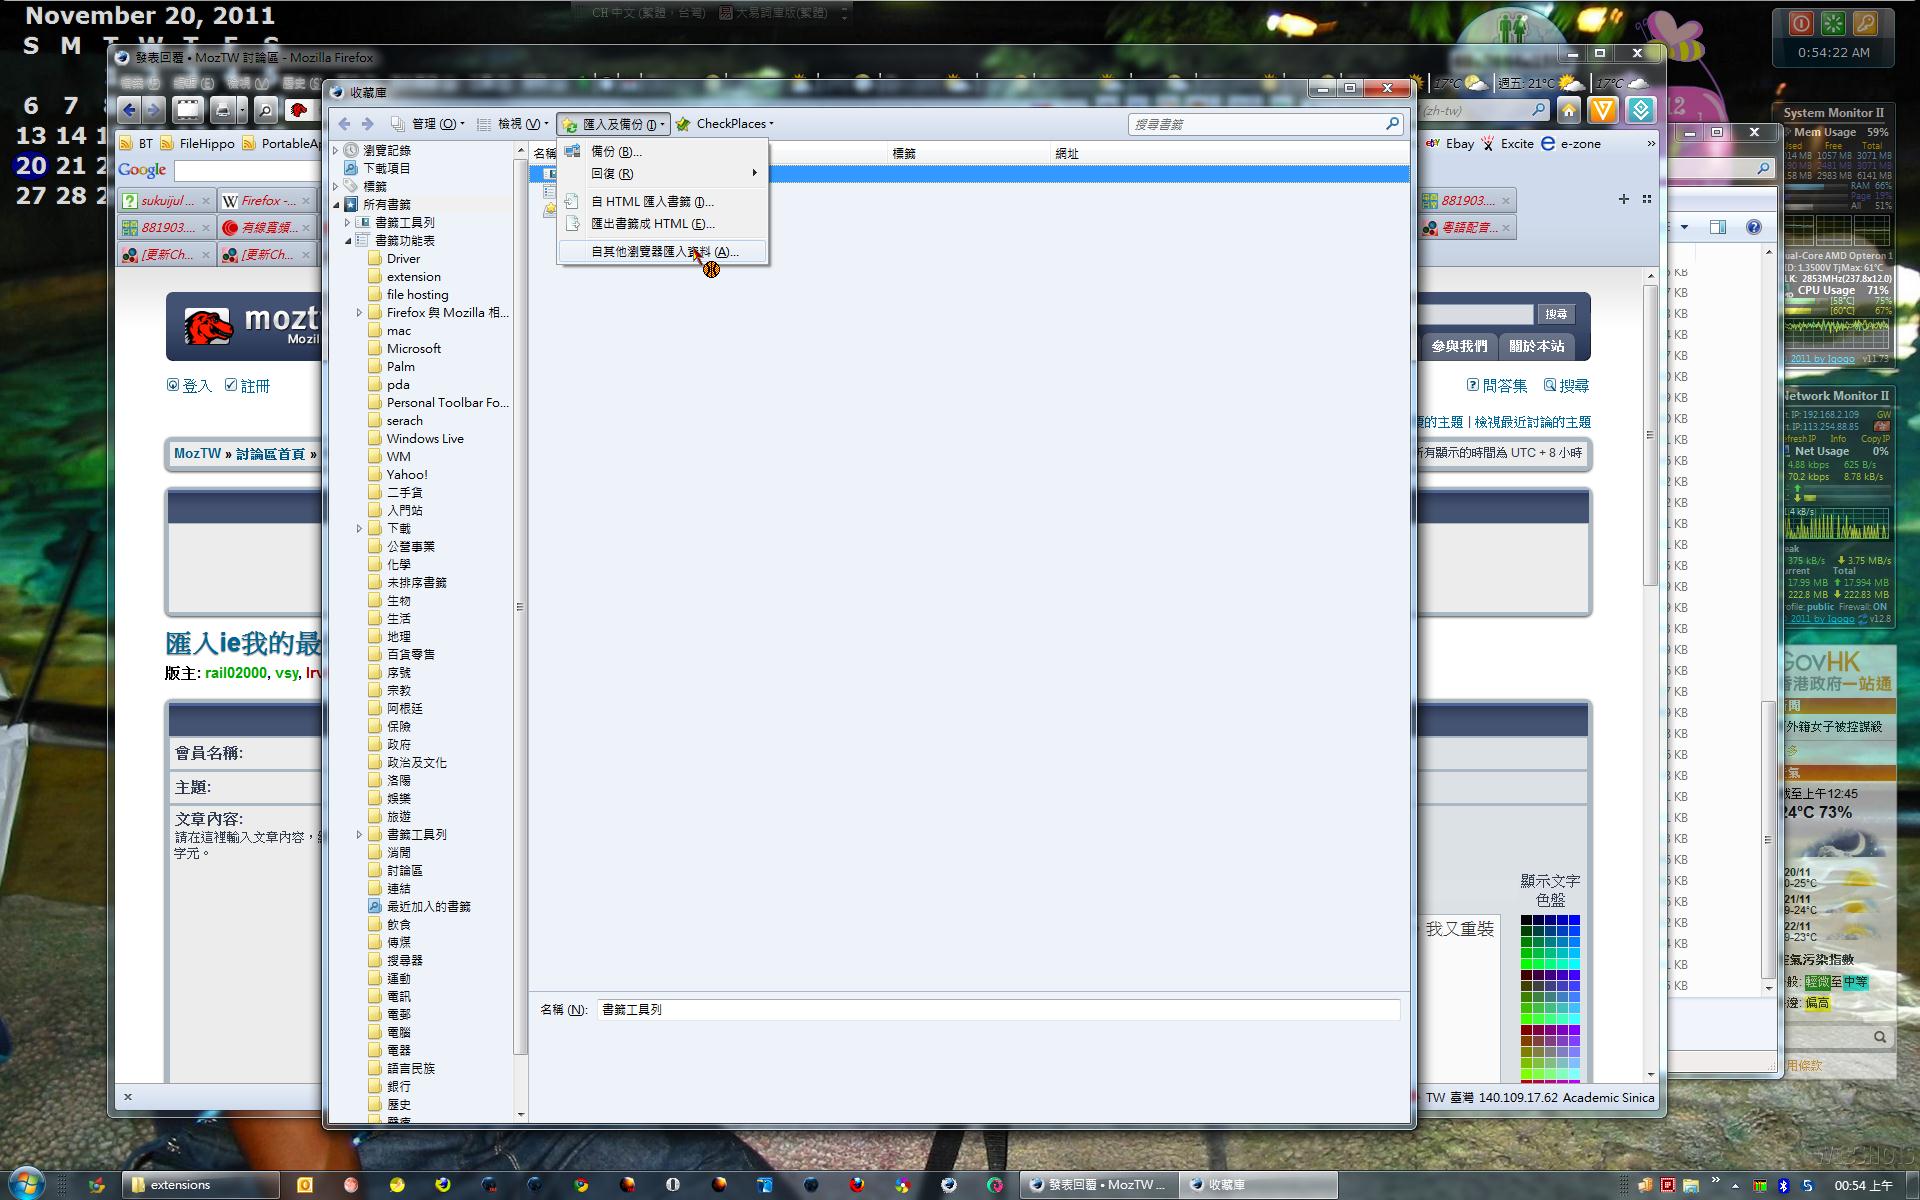This screenshot has height=1200, width=1920.
Task: Expand the 瀏覽記錄 tree node
Action: [x=336, y=151]
